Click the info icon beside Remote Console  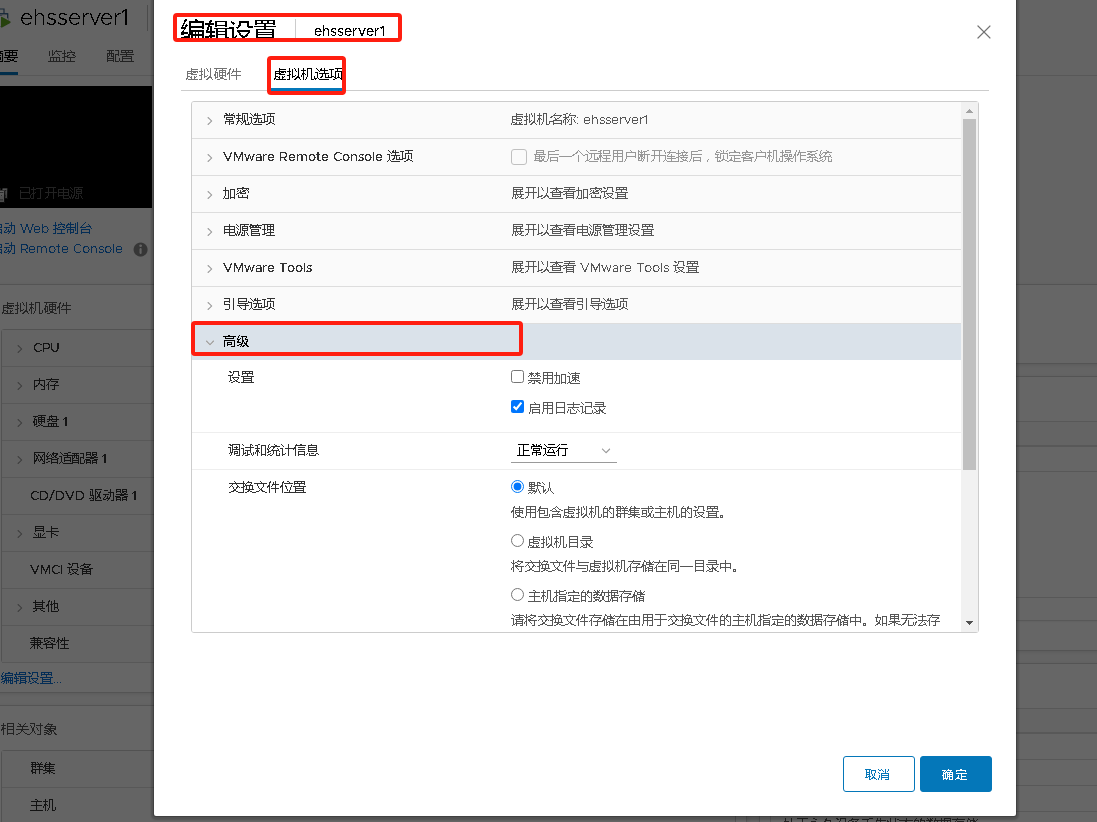(141, 249)
